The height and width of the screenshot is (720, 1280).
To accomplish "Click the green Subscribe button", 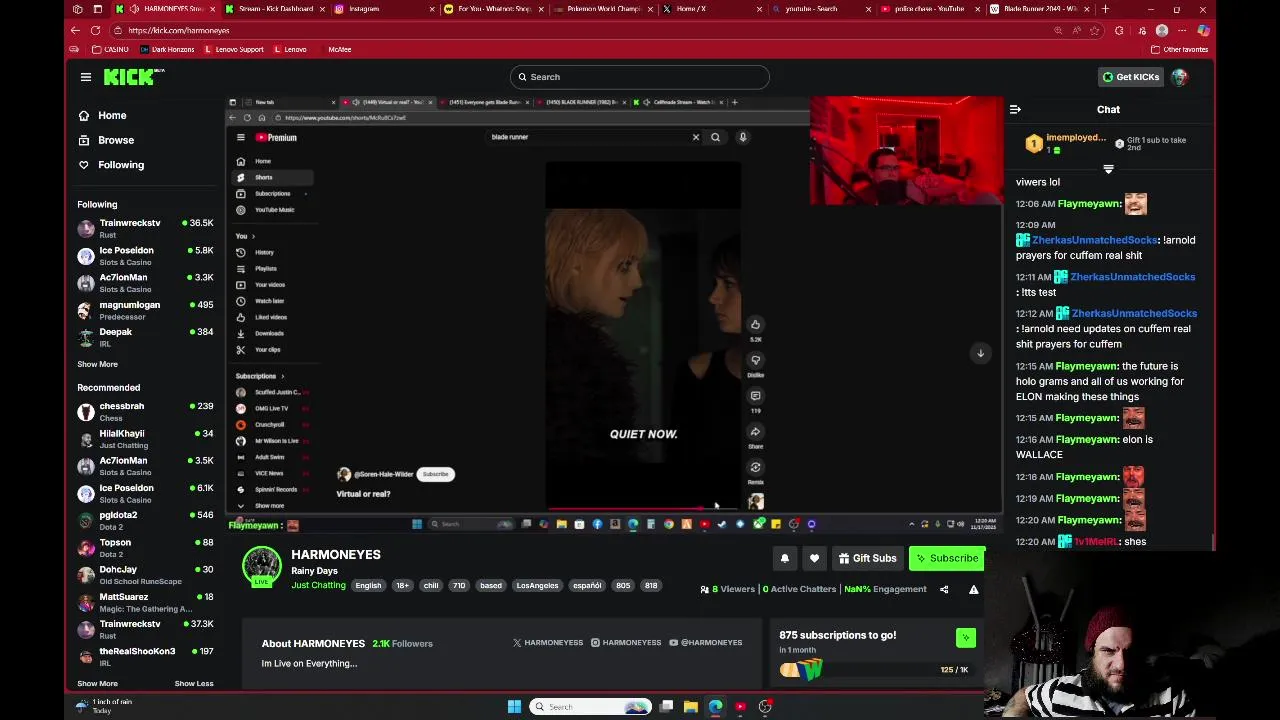I will pos(947,559).
